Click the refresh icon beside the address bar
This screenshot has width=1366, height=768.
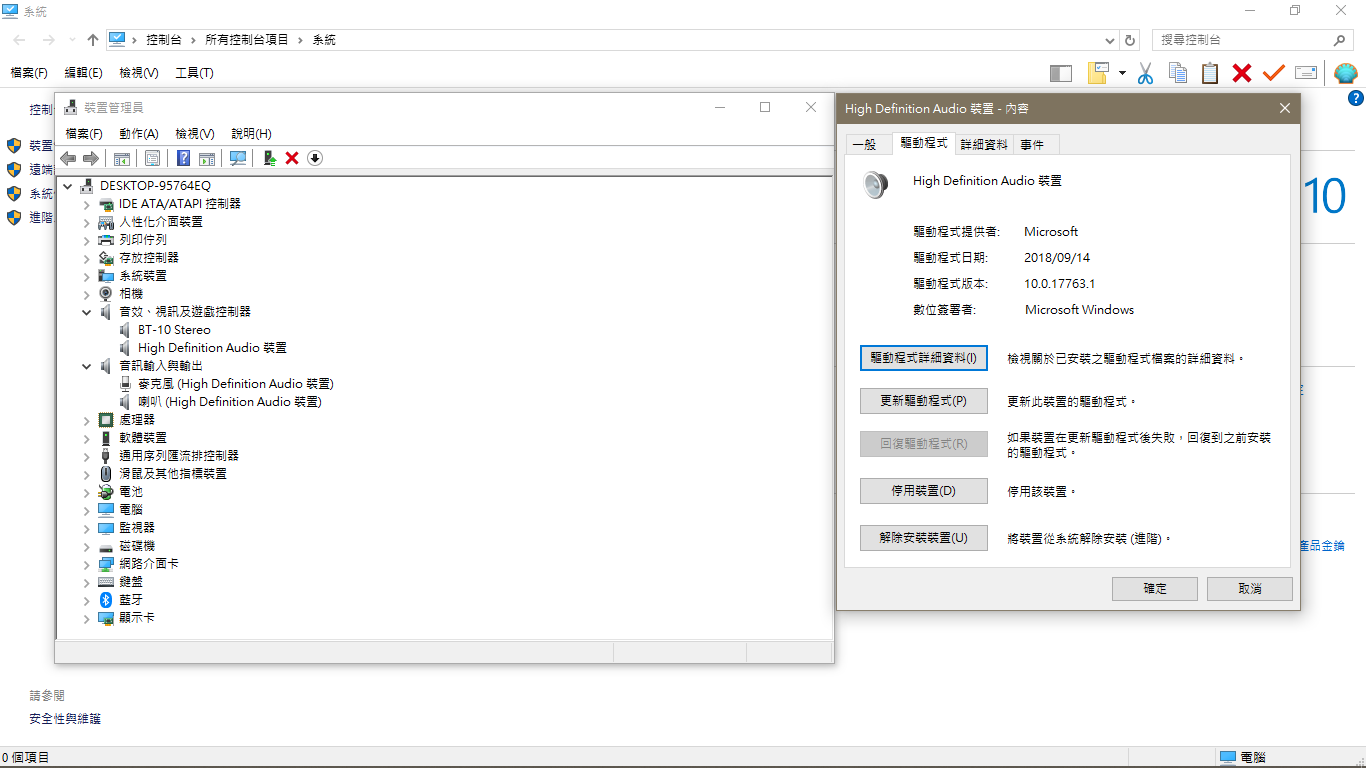click(x=1130, y=40)
